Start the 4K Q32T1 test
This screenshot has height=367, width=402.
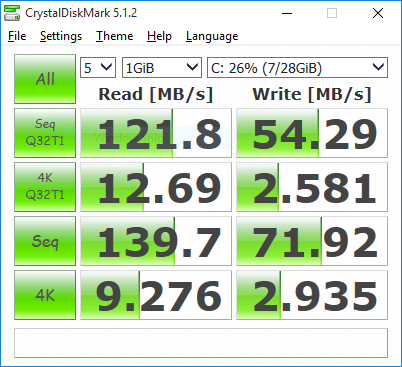tap(45, 187)
